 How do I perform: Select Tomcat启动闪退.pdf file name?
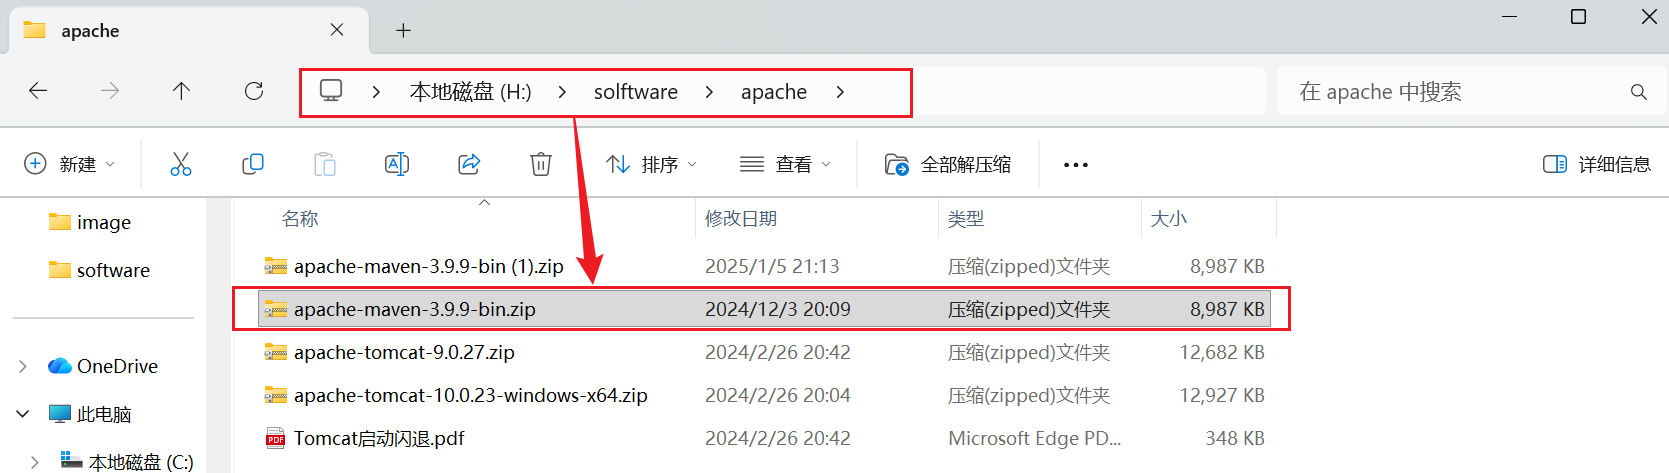pyautogui.click(x=379, y=438)
